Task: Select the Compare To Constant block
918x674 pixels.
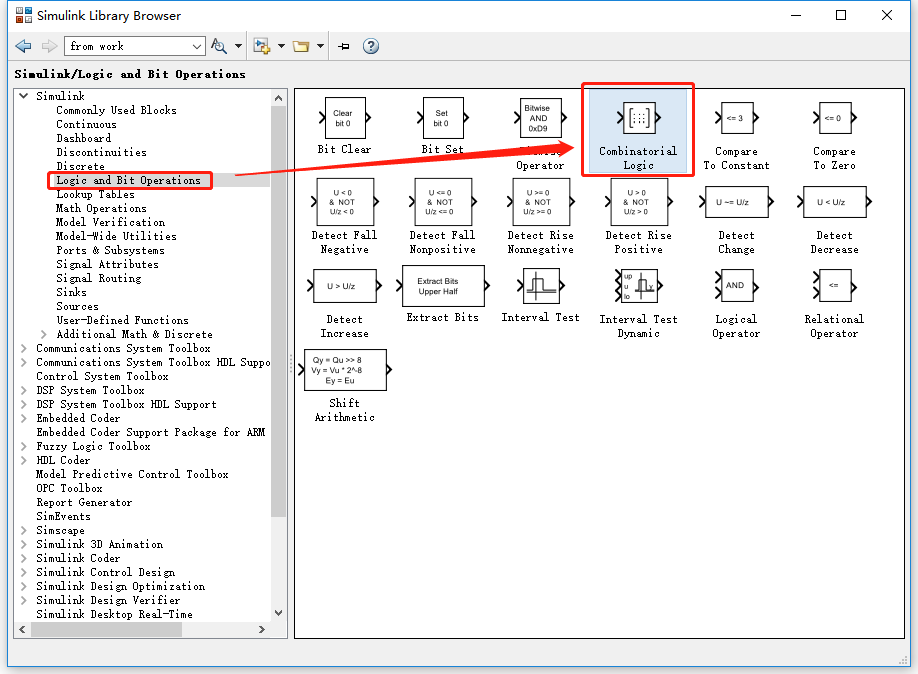Action: click(737, 118)
